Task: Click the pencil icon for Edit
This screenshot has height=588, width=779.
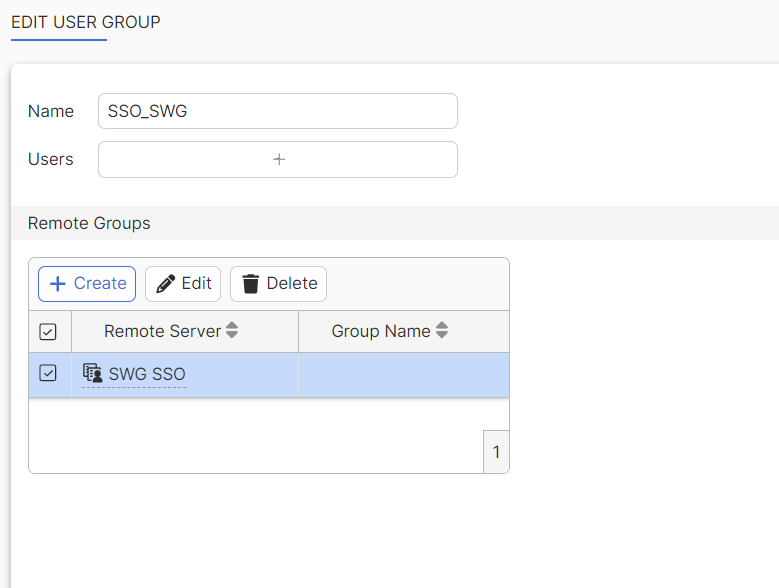Action: (166, 284)
